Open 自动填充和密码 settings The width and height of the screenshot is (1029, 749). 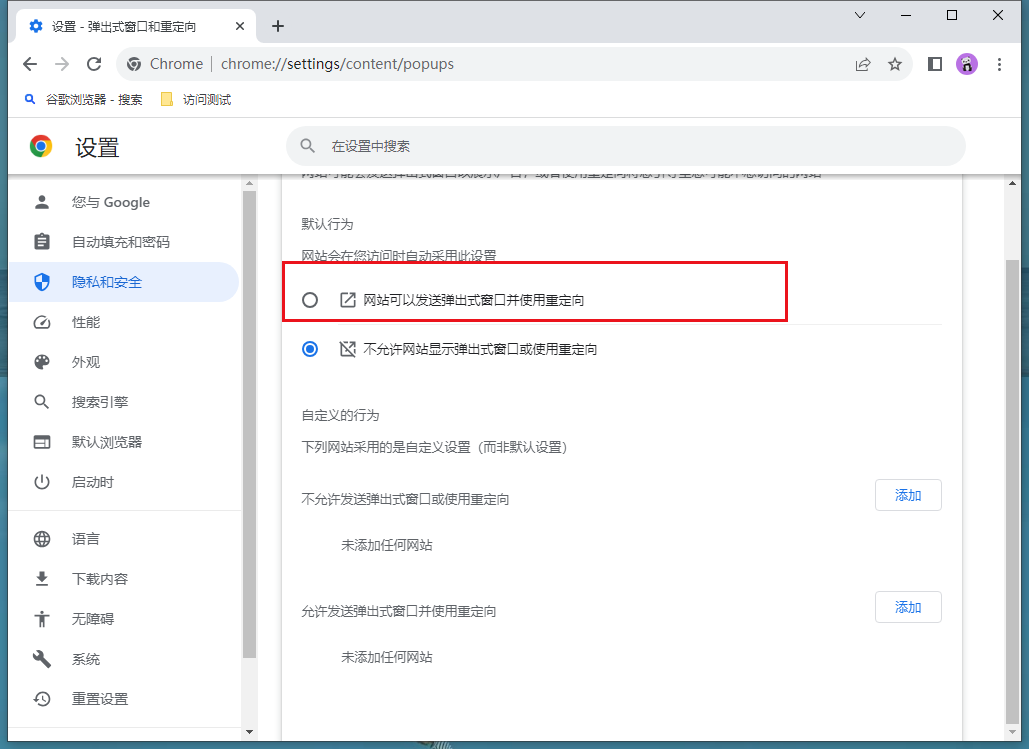[x=124, y=242]
